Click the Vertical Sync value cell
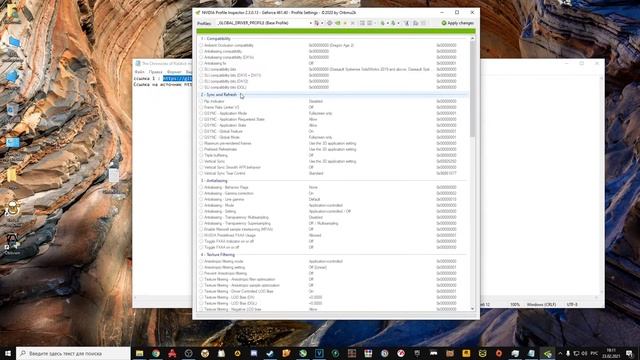640x360 pixels. [x=333, y=161]
